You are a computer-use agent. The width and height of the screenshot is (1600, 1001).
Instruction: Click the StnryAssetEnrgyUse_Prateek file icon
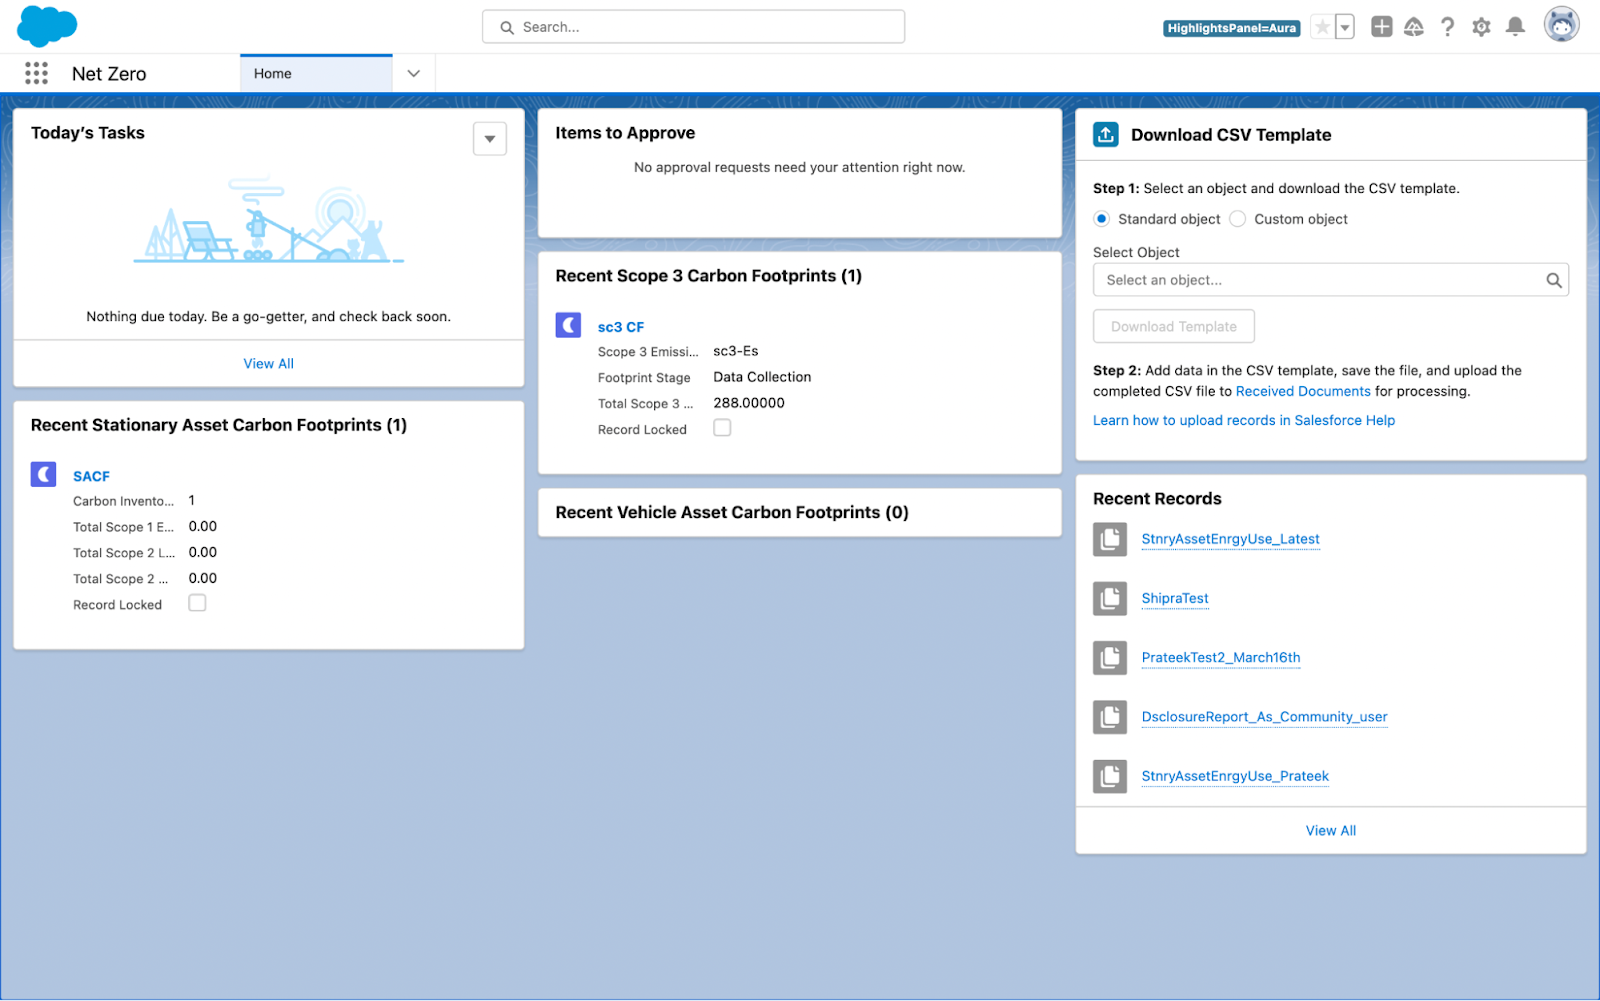coord(1110,776)
